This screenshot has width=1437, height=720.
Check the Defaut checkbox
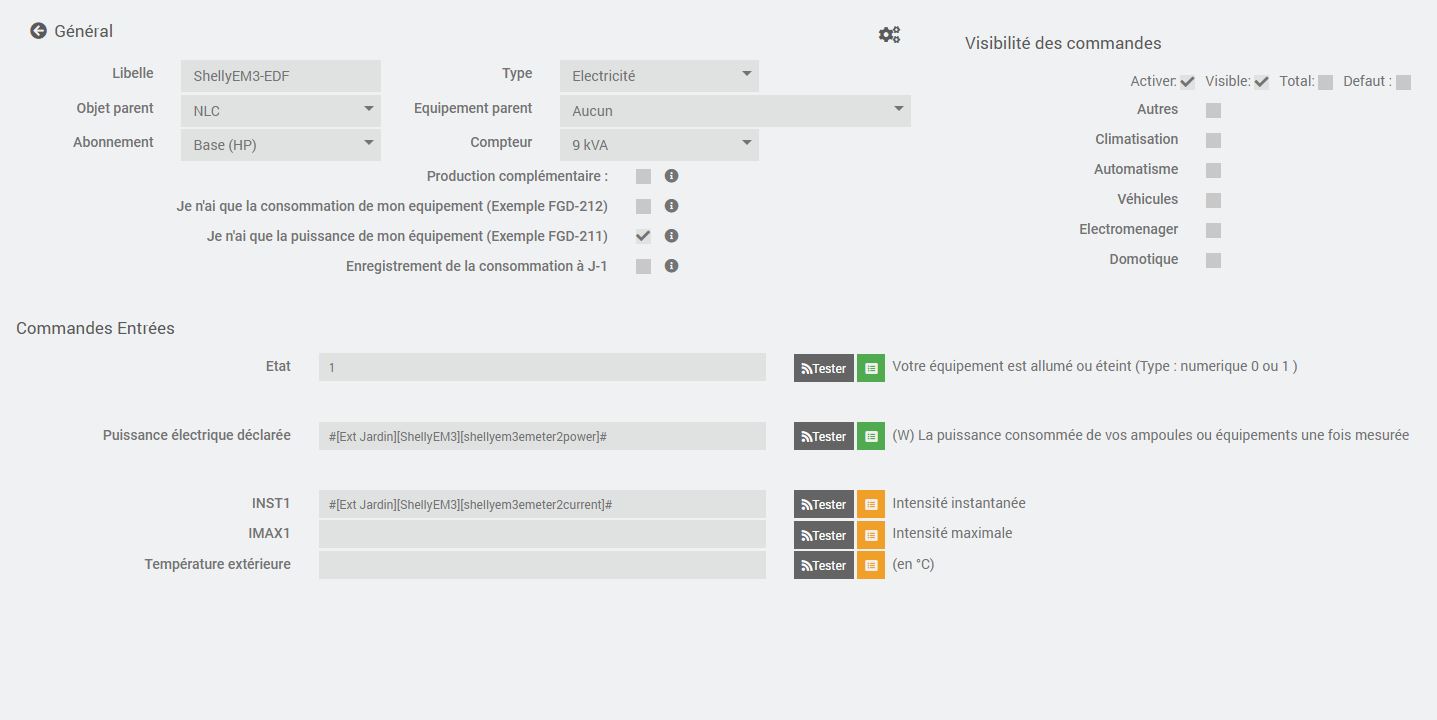click(1403, 82)
